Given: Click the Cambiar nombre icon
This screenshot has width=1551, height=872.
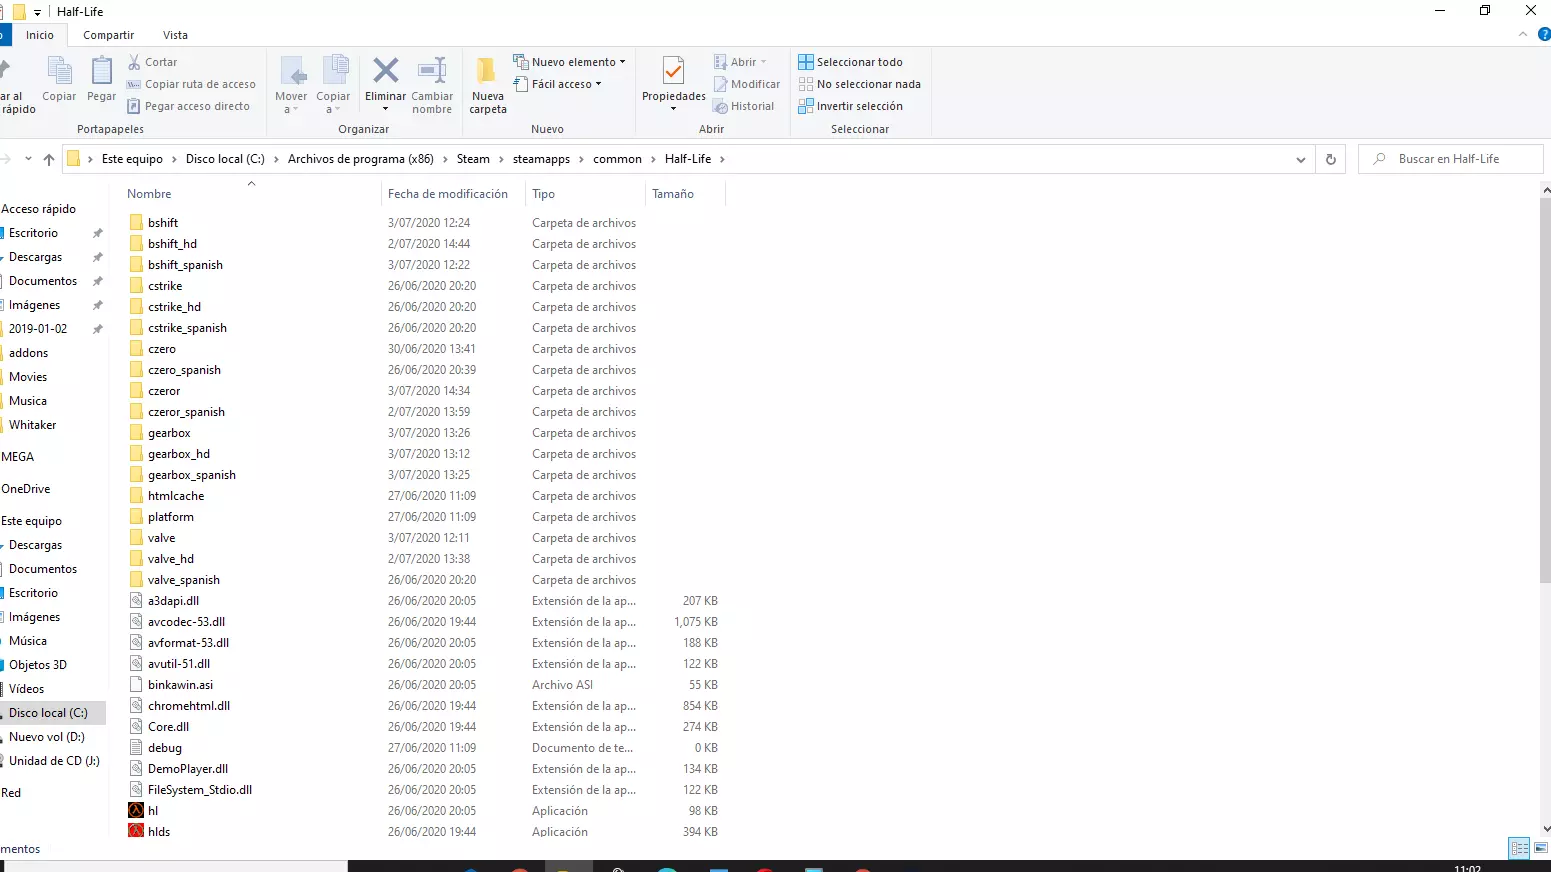Looking at the screenshot, I should click(432, 70).
